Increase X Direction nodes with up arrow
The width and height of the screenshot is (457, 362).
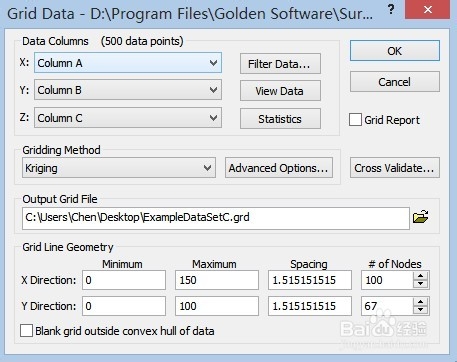tap(421, 276)
